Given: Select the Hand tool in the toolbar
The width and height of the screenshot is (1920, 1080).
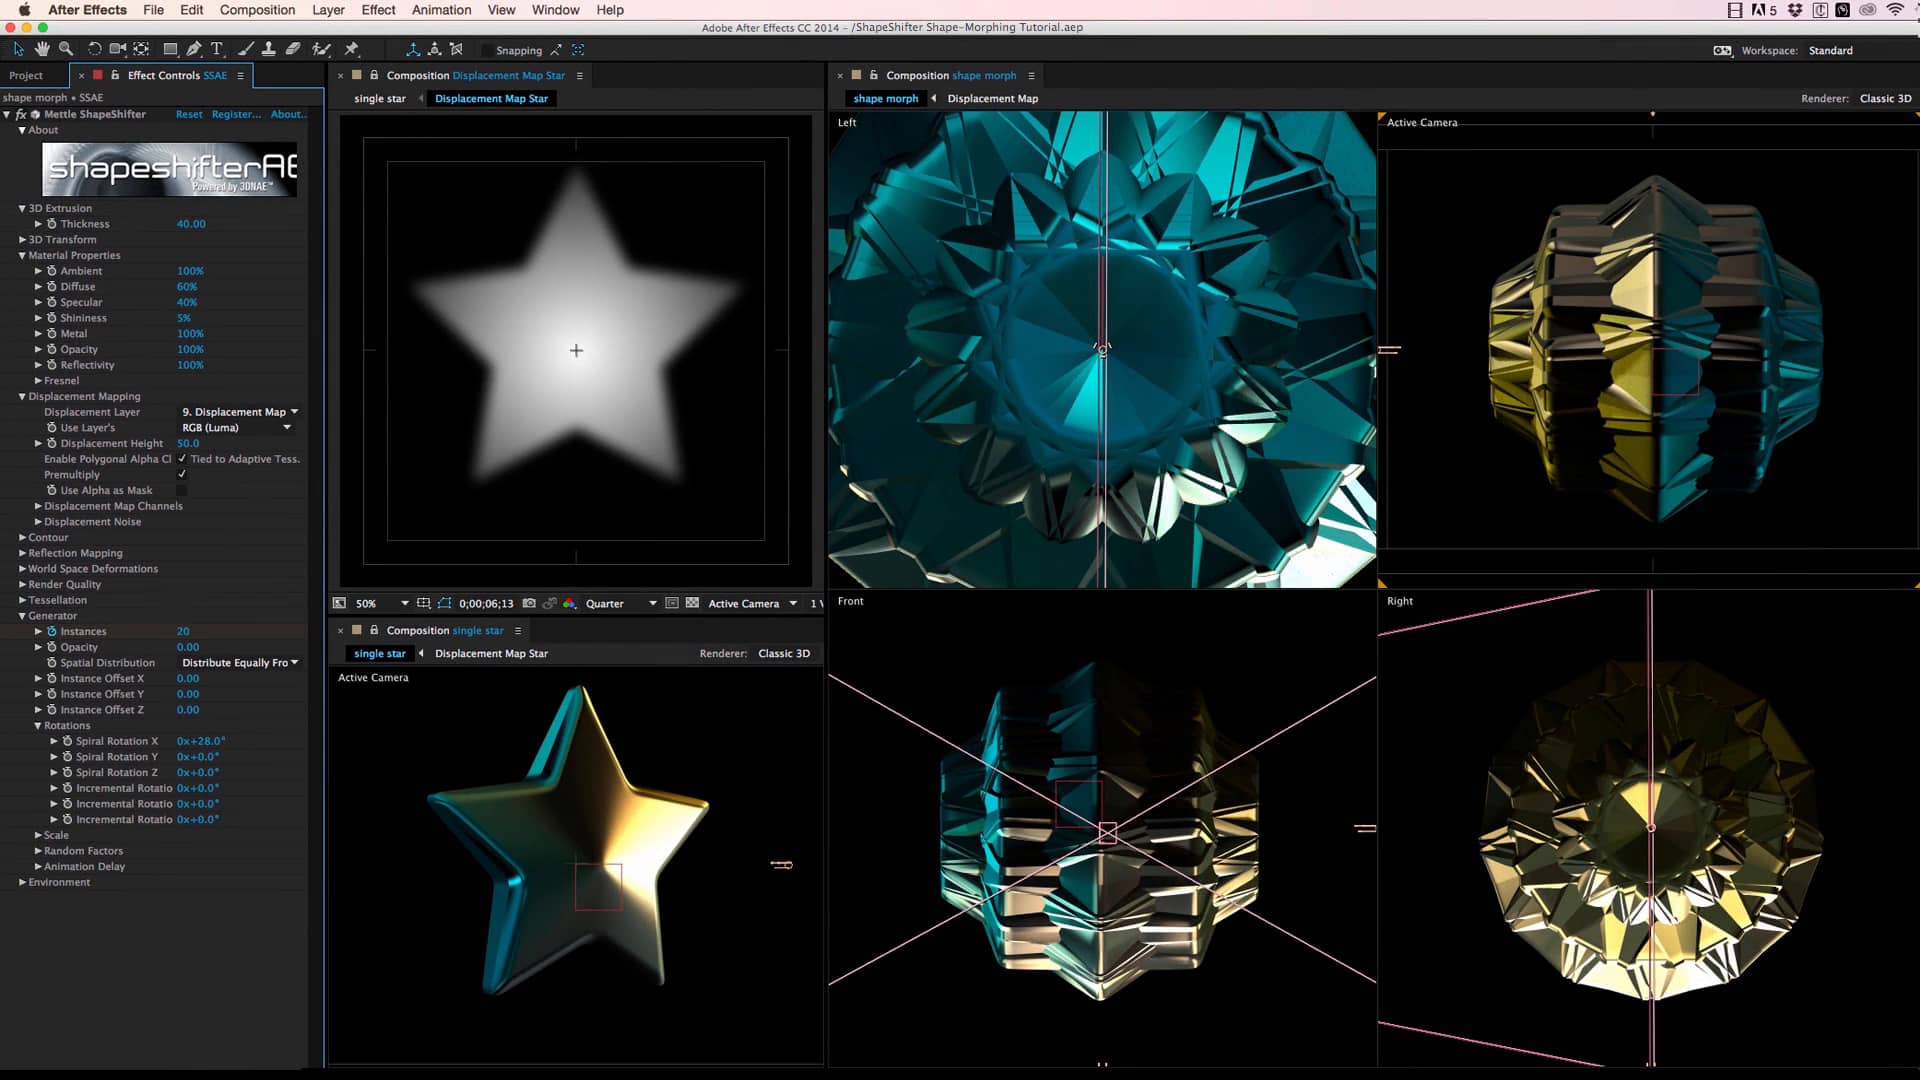Looking at the screenshot, I should (x=42, y=48).
